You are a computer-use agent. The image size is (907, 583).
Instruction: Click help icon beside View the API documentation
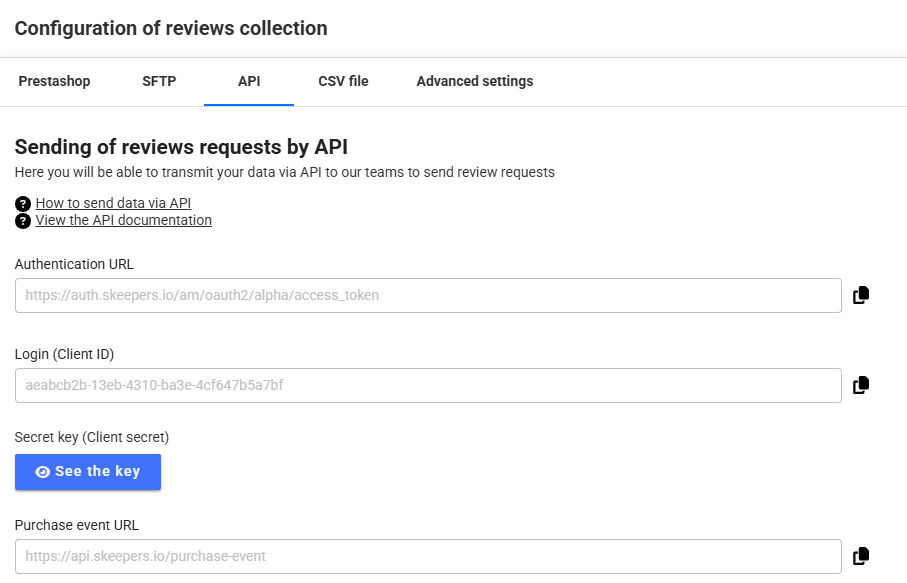tap(23, 221)
